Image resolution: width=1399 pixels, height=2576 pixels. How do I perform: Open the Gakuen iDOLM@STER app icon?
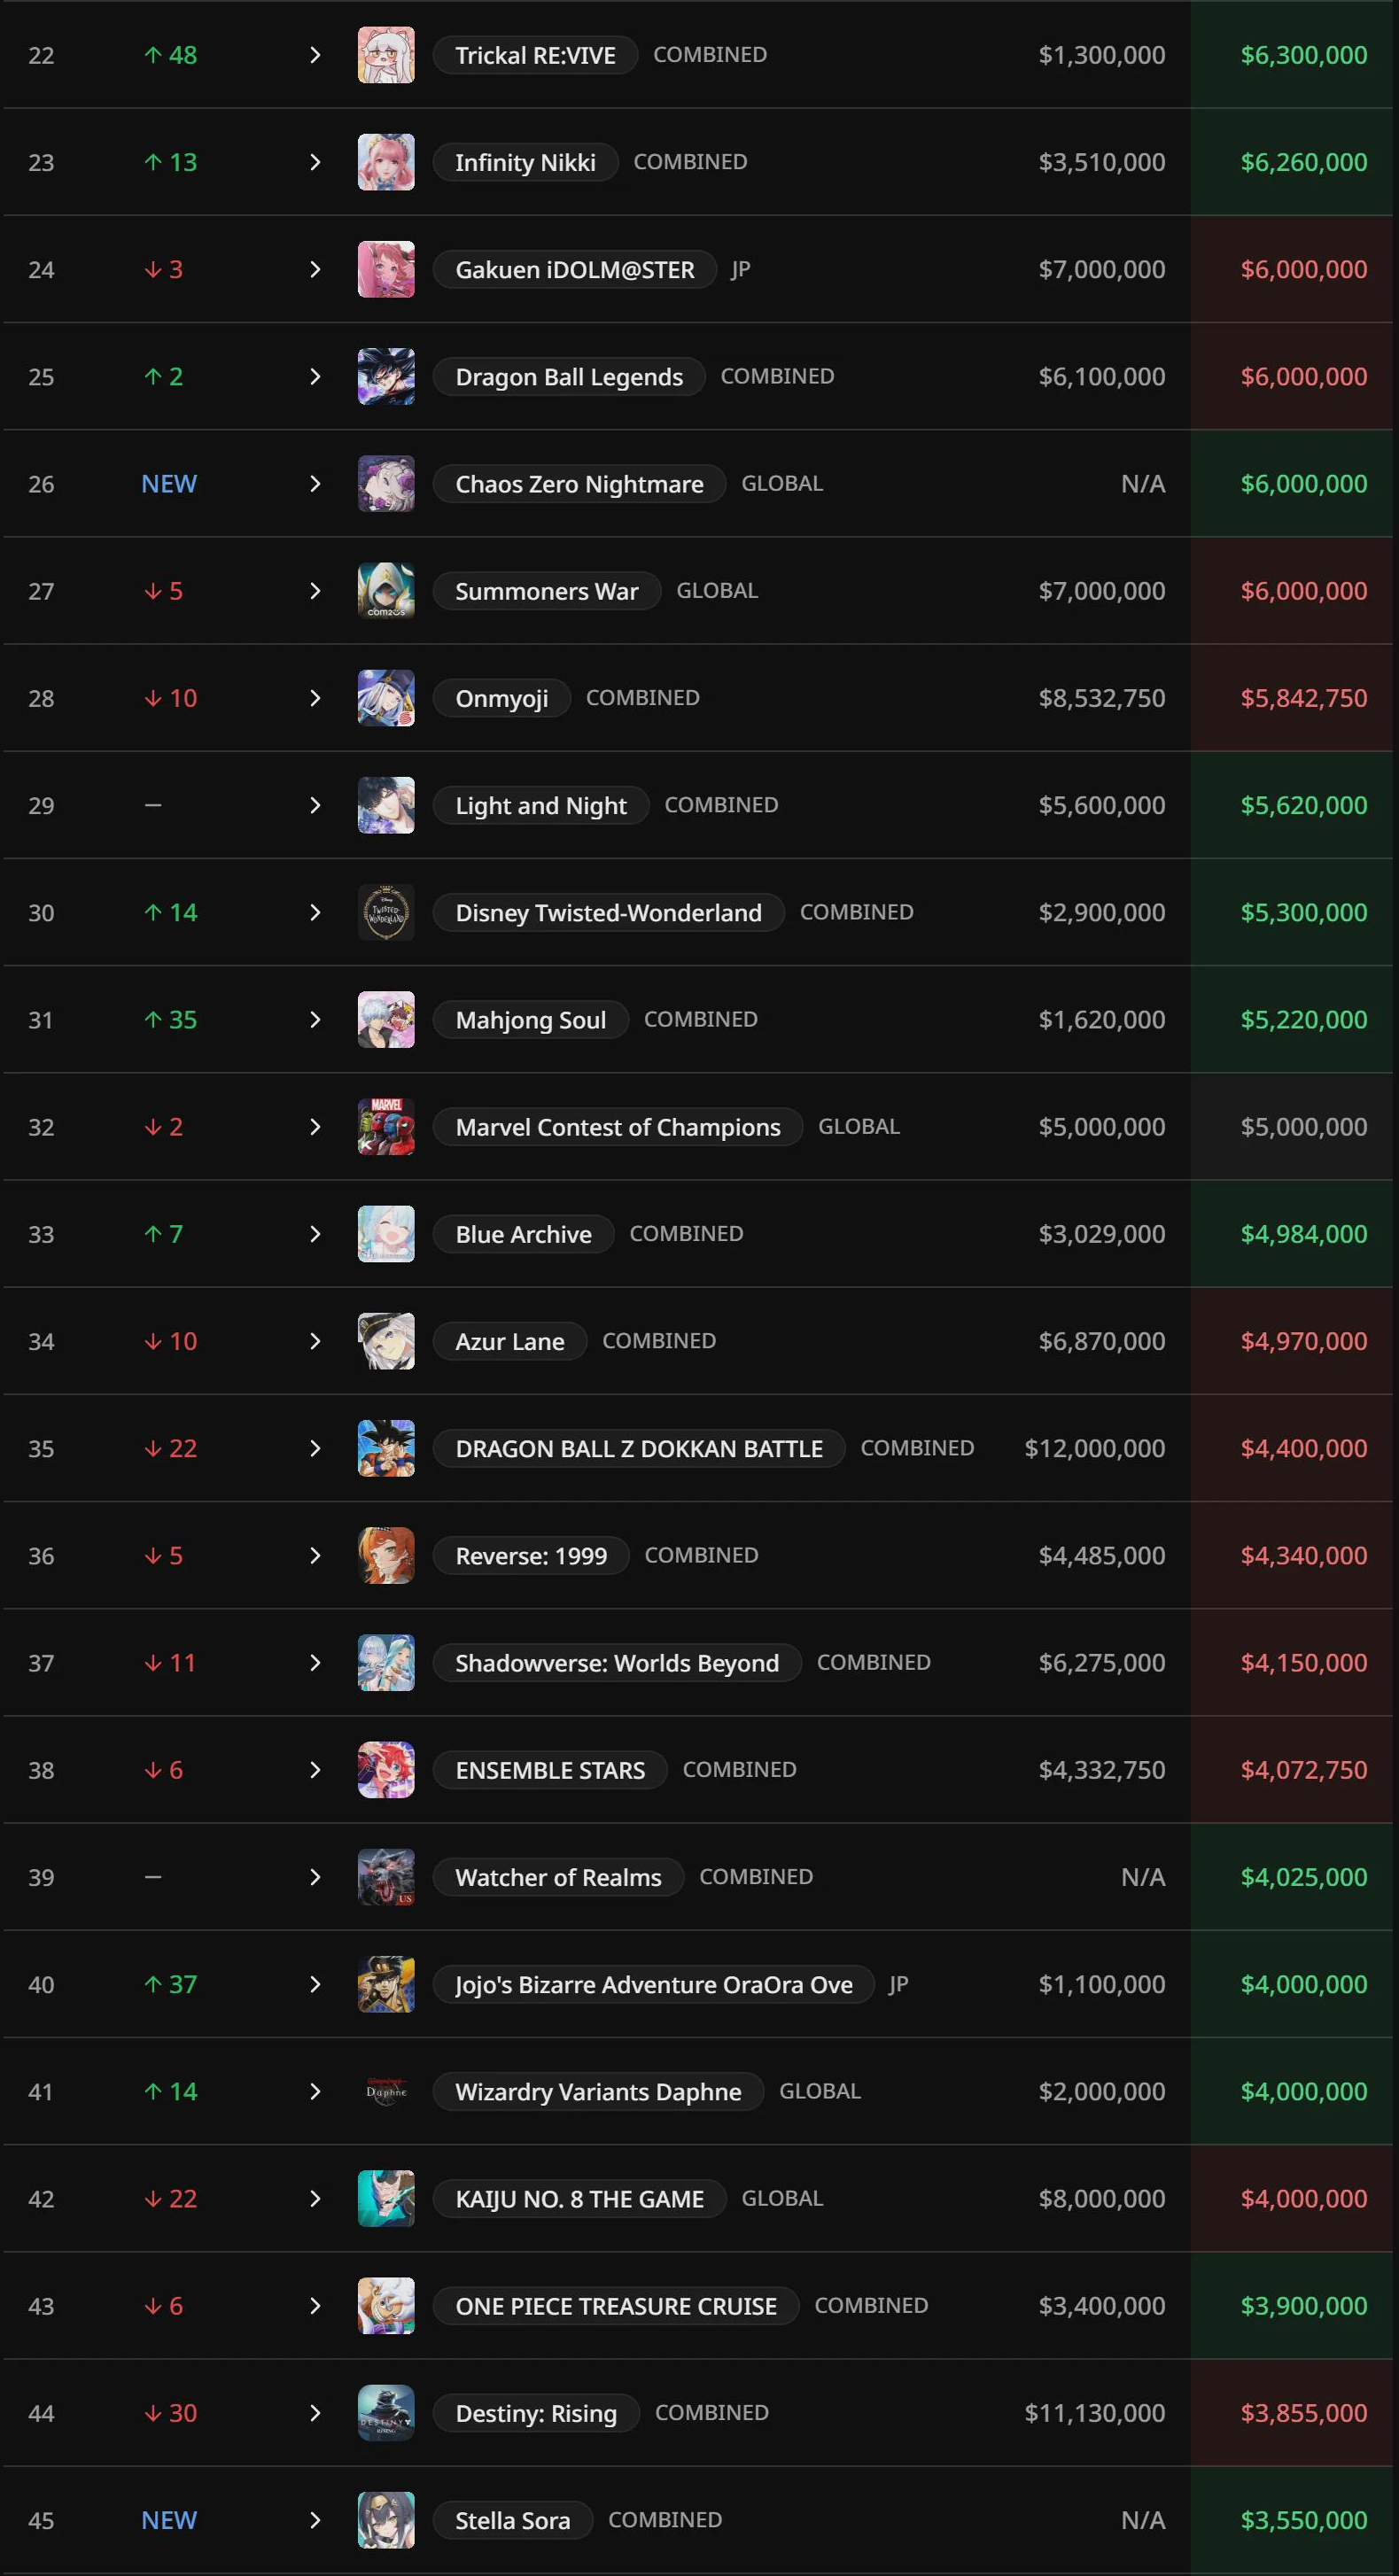386,269
